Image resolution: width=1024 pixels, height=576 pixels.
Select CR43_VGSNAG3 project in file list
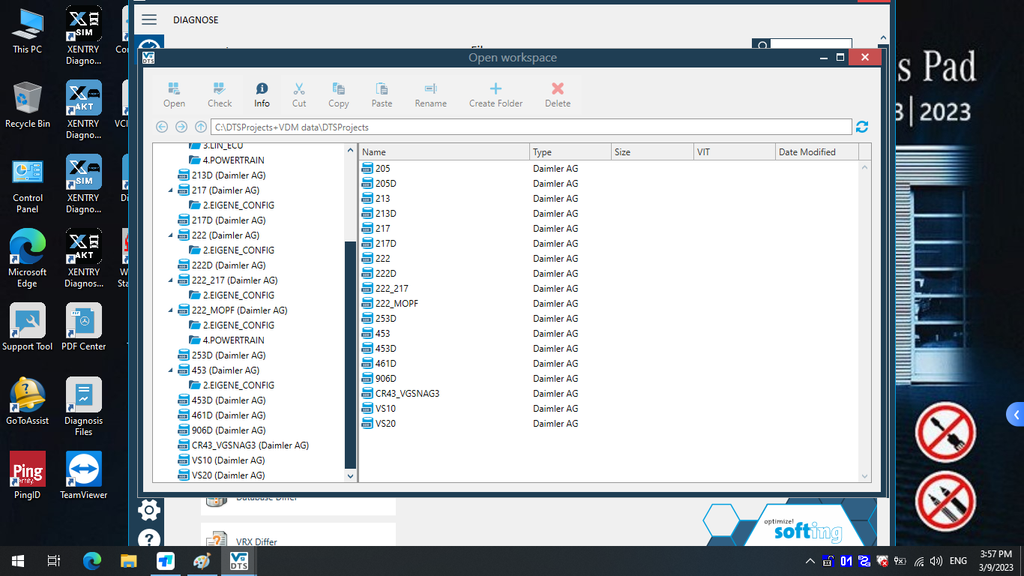[407, 394]
